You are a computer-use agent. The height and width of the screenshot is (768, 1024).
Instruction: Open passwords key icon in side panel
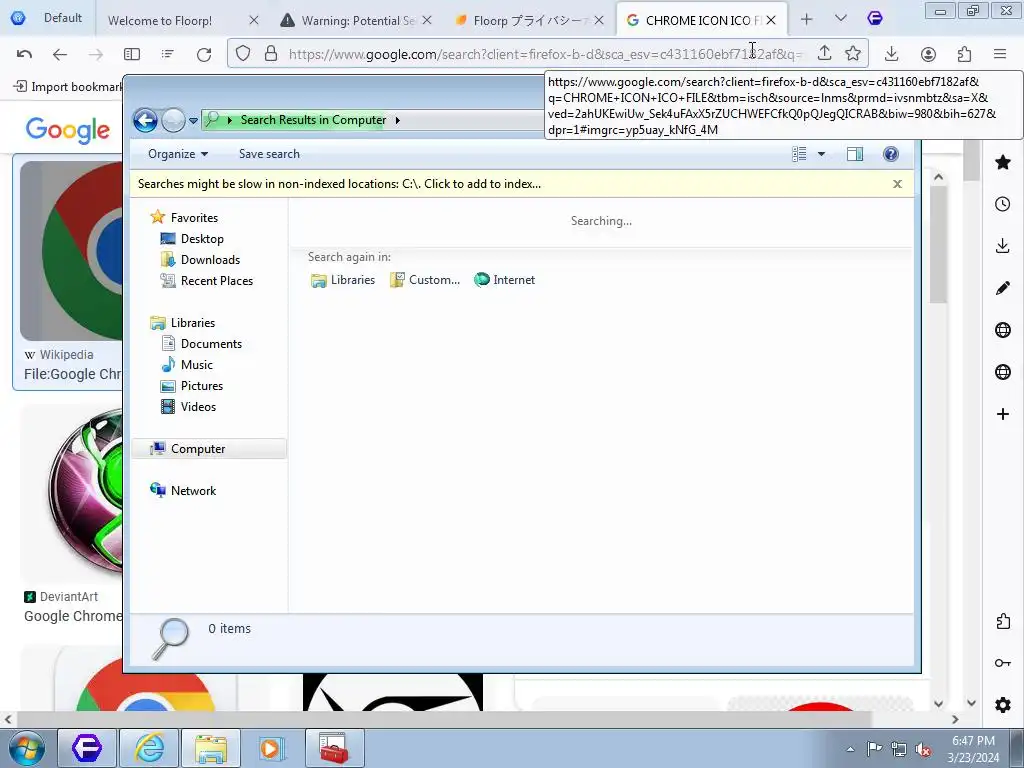(x=1002, y=663)
